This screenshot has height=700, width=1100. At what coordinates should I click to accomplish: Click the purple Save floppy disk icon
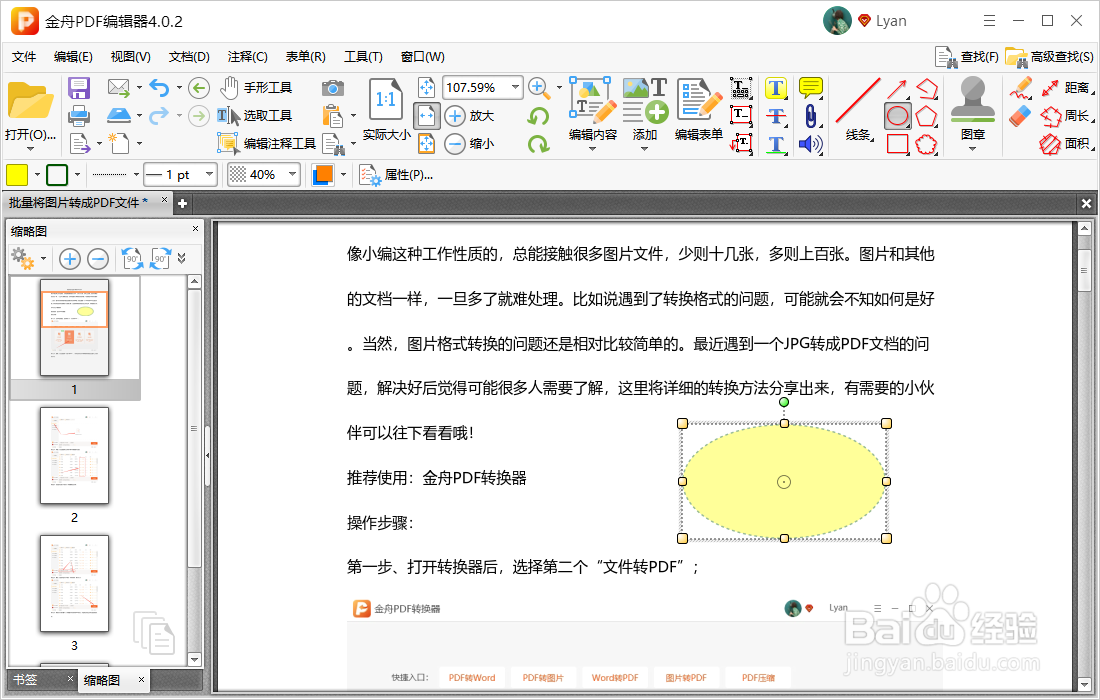(79, 88)
